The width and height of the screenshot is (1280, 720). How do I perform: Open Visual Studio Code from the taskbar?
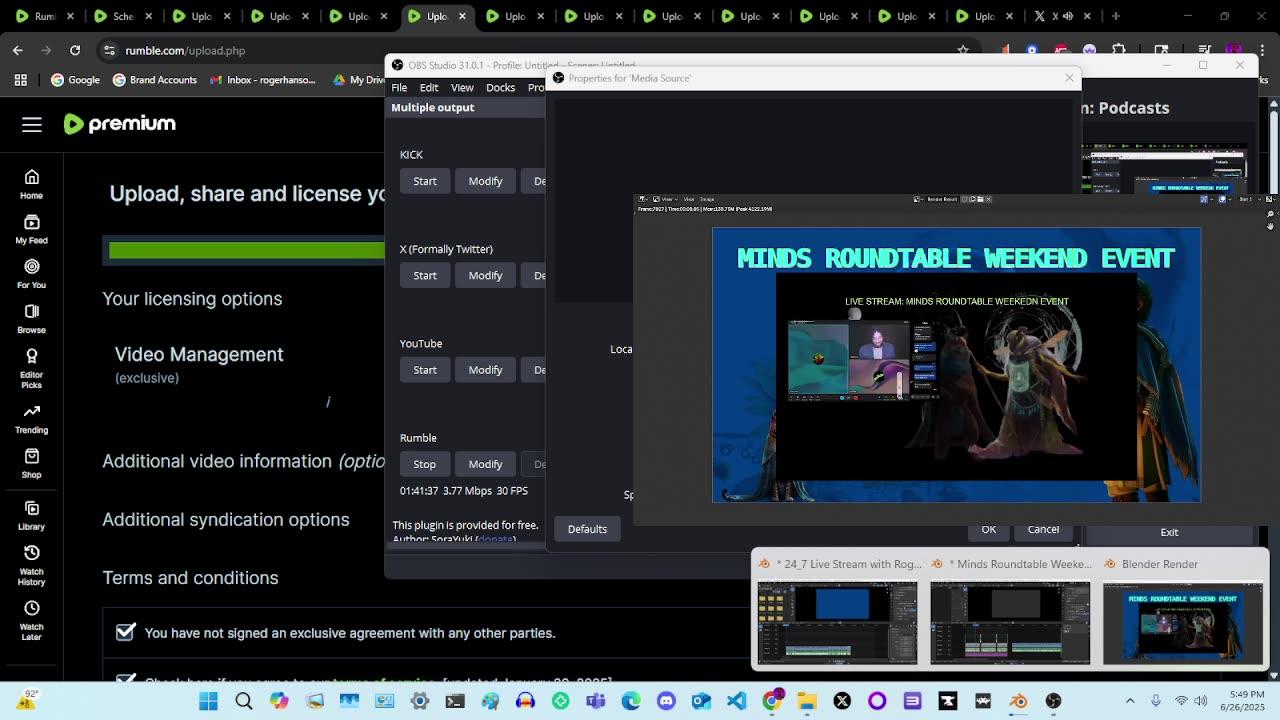pyautogui.click(x=737, y=701)
